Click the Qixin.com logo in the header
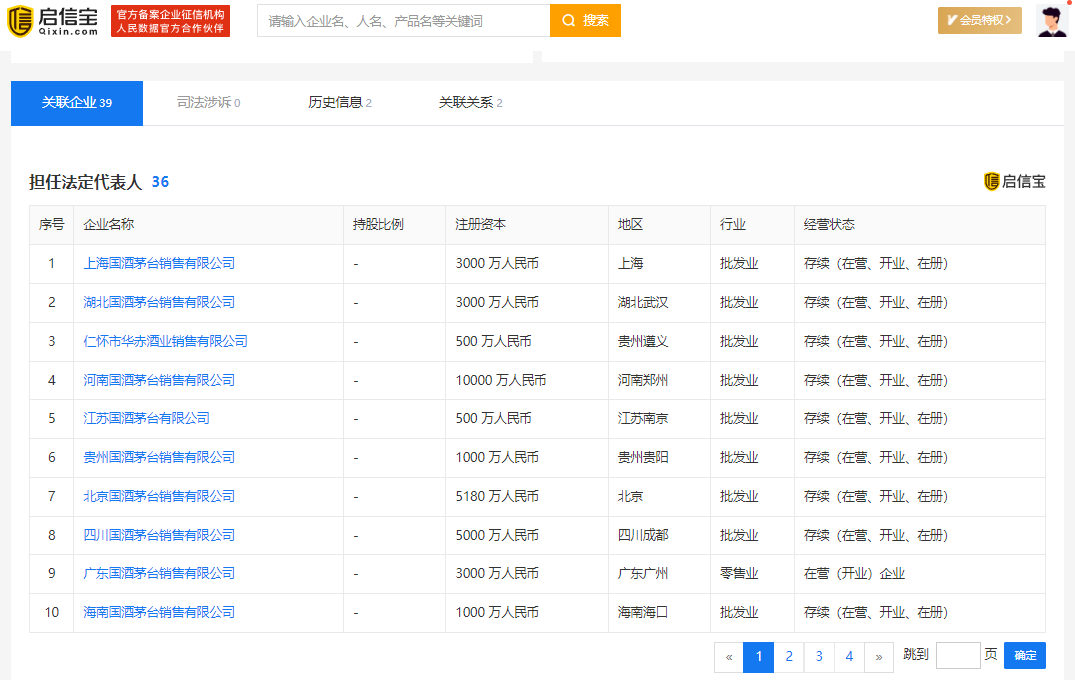The width and height of the screenshot is (1075, 680). [x=53, y=21]
